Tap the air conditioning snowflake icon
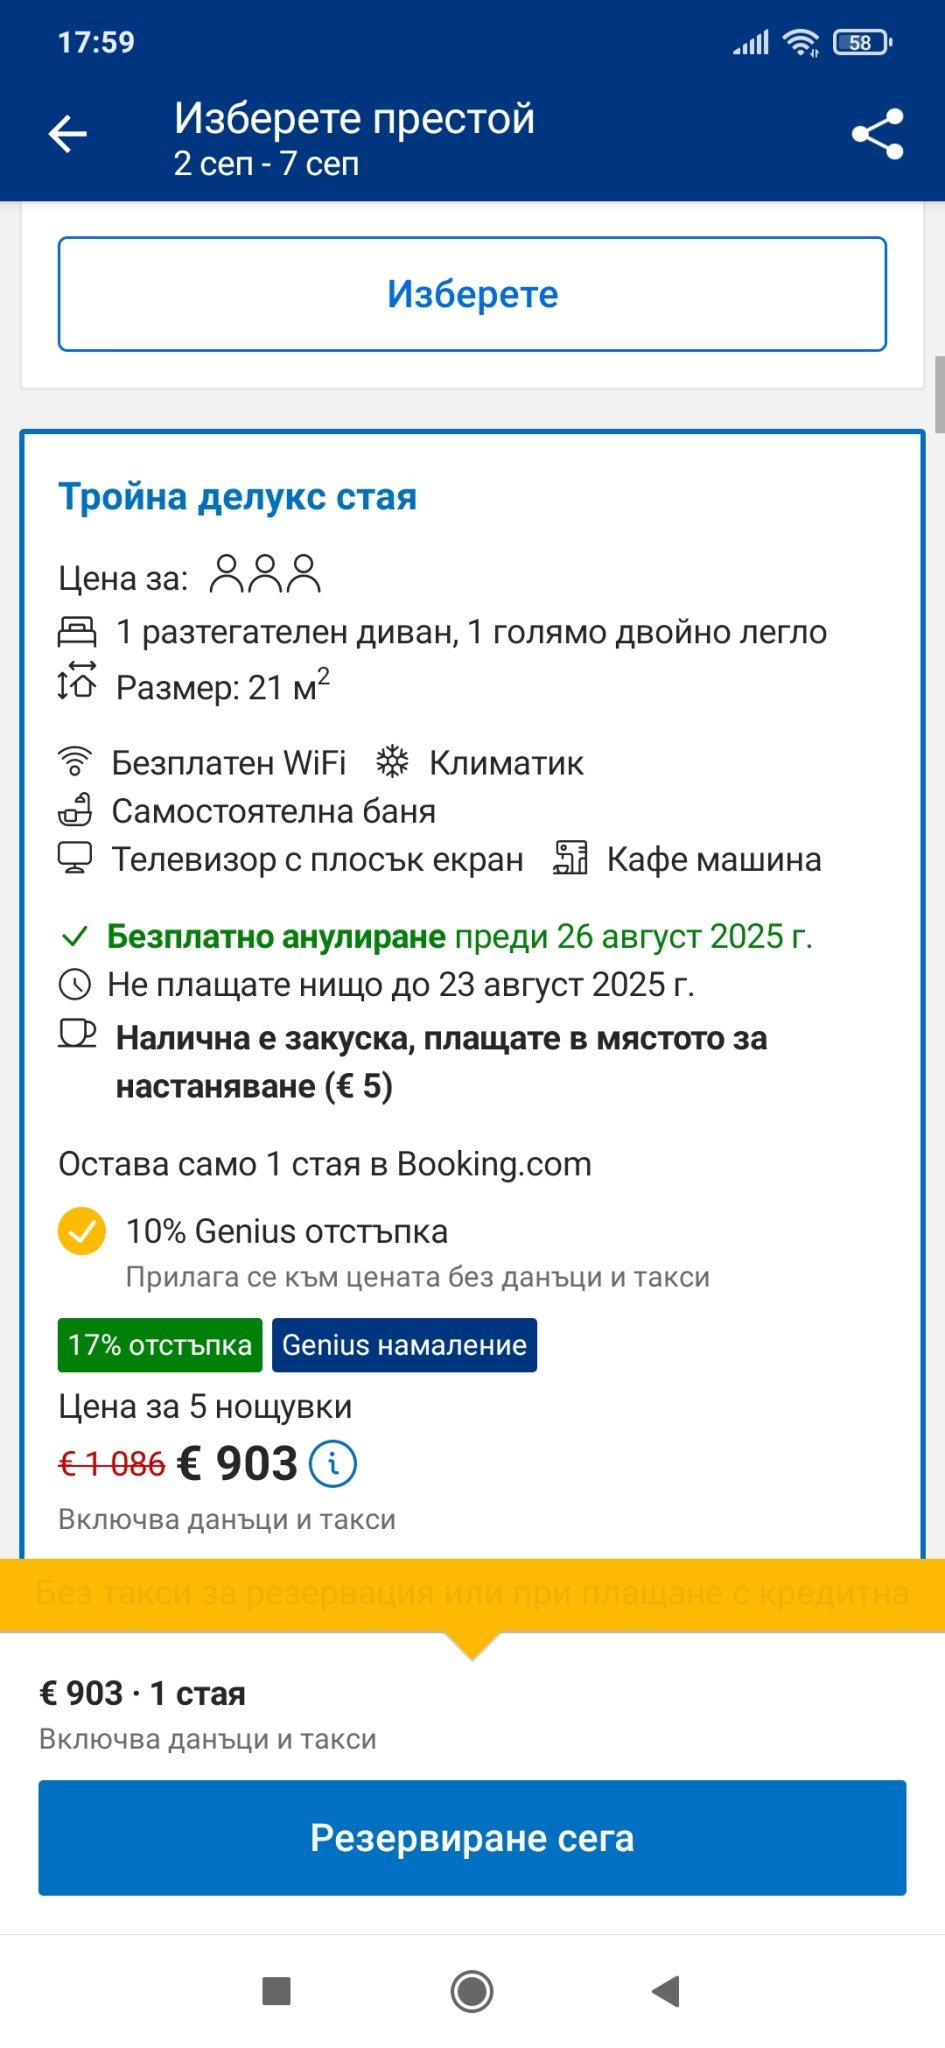Image resolution: width=945 pixels, height=2048 pixels. [392, 762]
